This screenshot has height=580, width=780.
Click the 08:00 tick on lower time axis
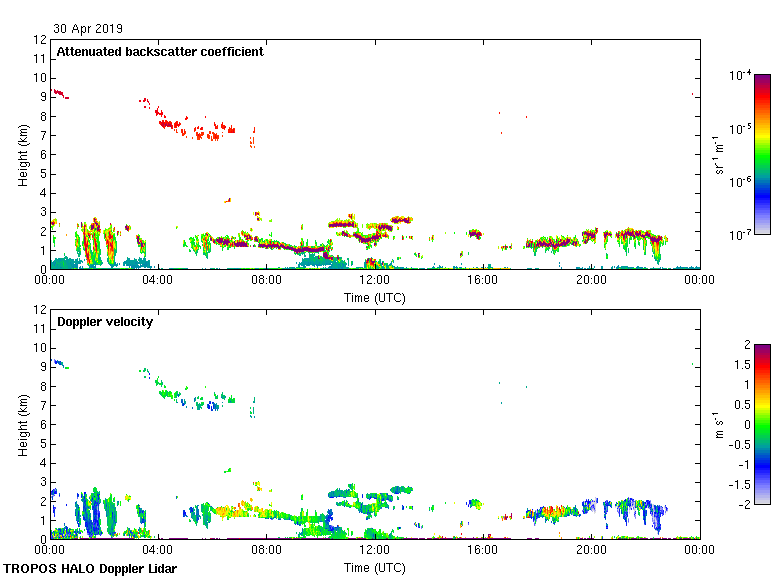(267, 551)
